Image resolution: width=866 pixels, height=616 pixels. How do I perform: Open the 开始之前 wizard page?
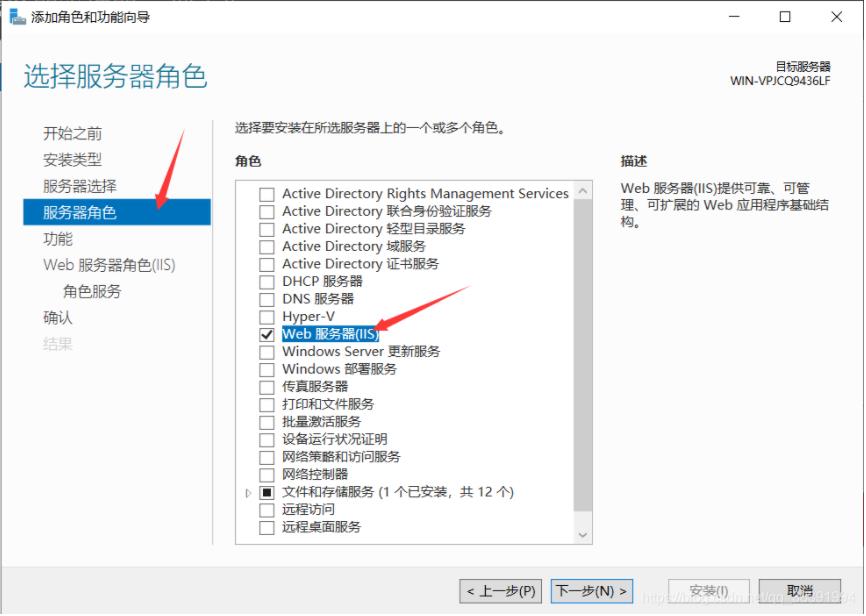(x=72, y=133)
